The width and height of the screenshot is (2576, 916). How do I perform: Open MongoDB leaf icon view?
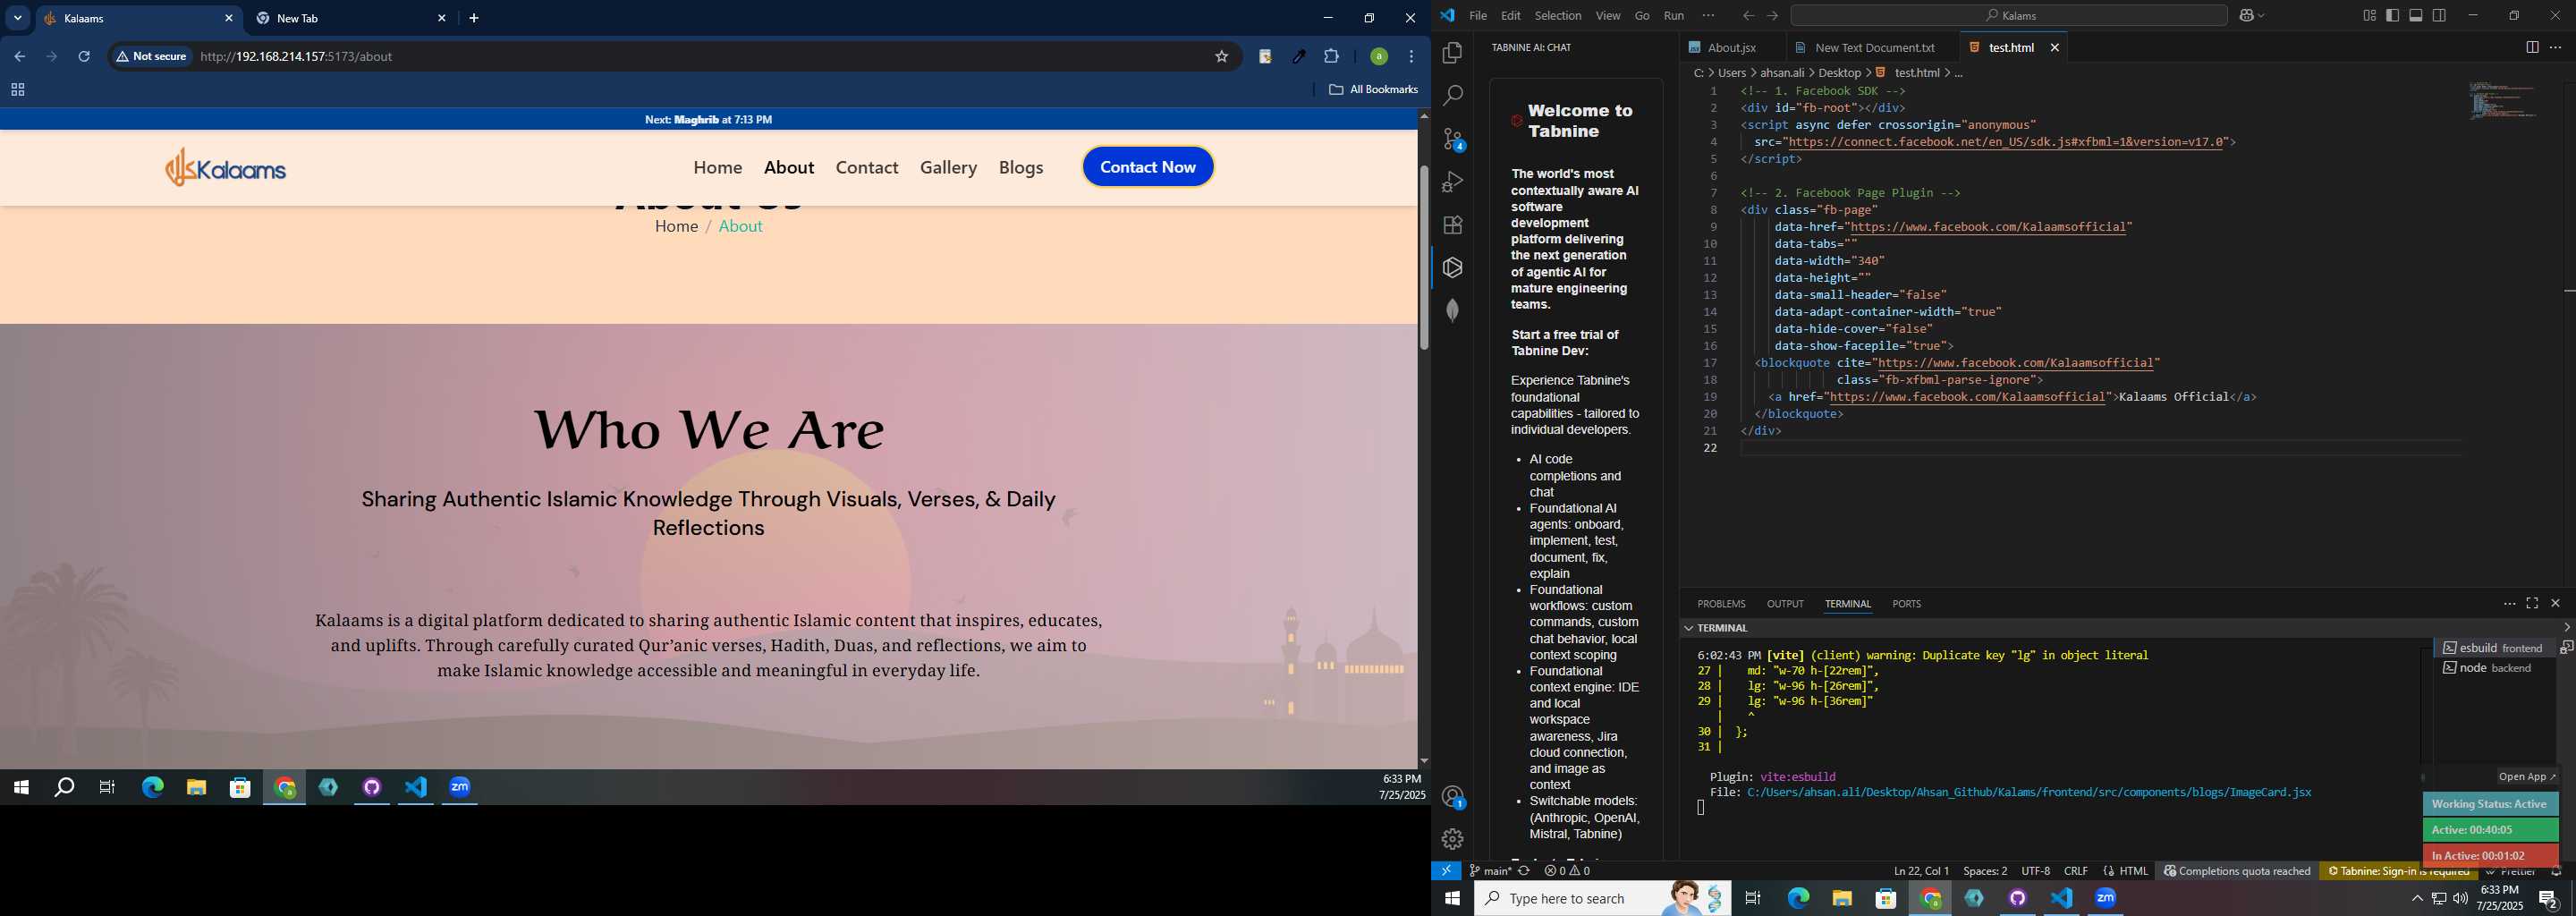[1452, 311]
